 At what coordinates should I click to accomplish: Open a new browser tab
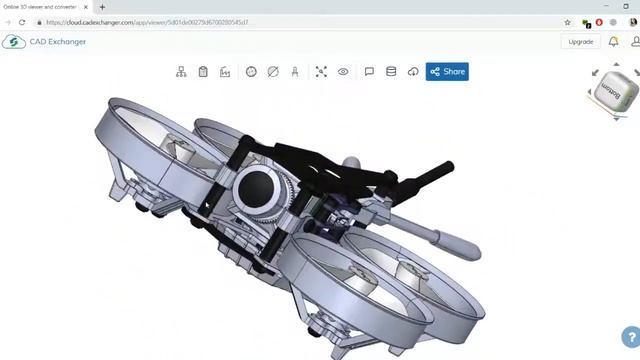click(102, 7)
